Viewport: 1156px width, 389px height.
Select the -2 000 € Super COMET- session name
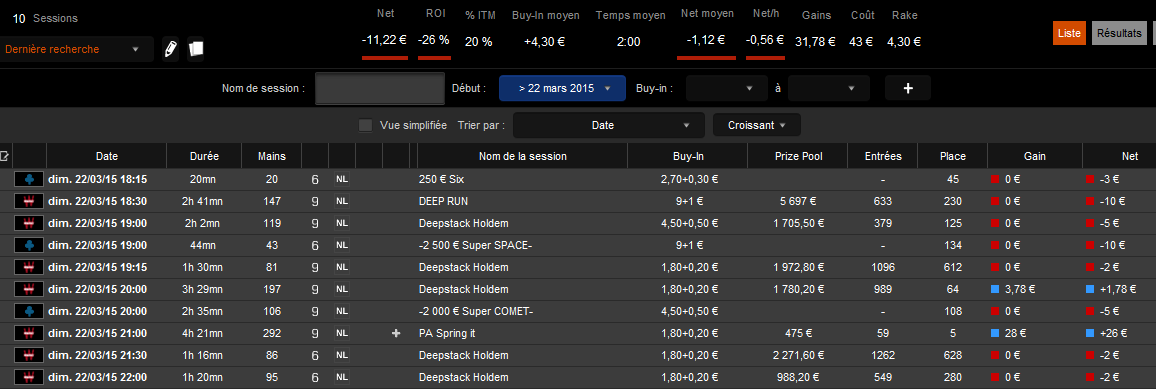(476, 312)
